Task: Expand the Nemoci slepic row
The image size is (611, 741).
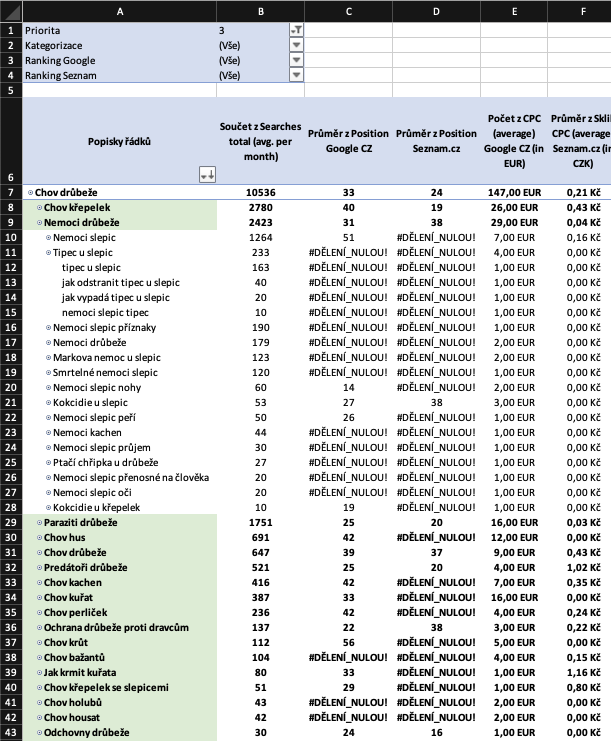Action: 48,237
